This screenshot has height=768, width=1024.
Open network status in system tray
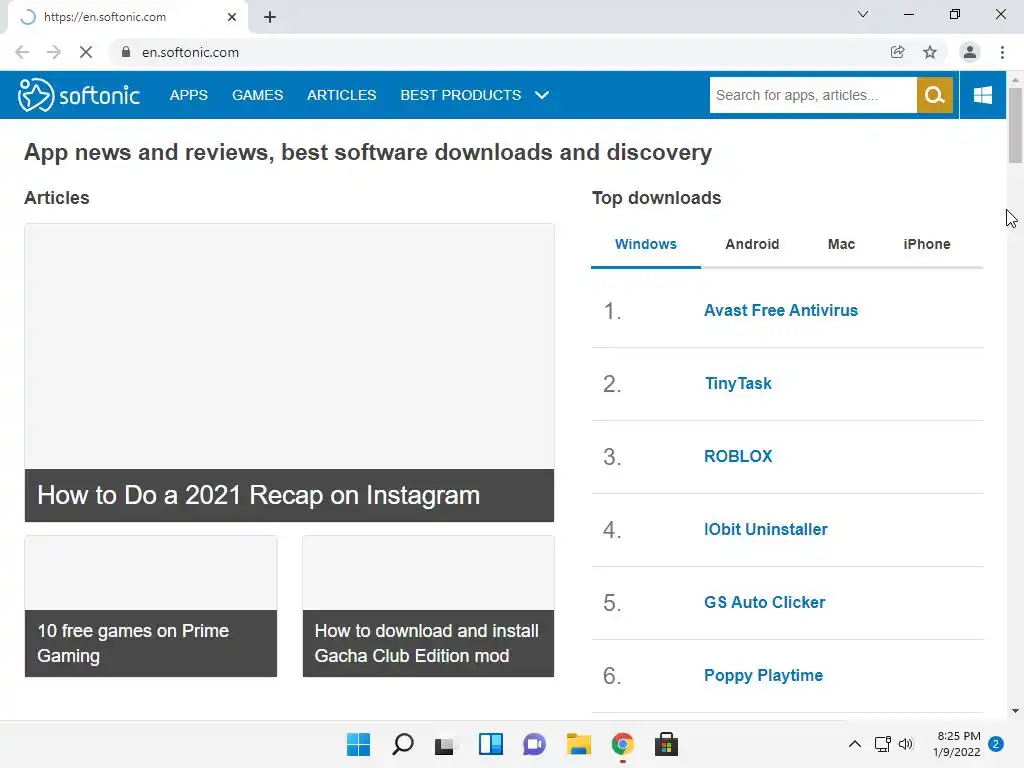tap(883, 744)
